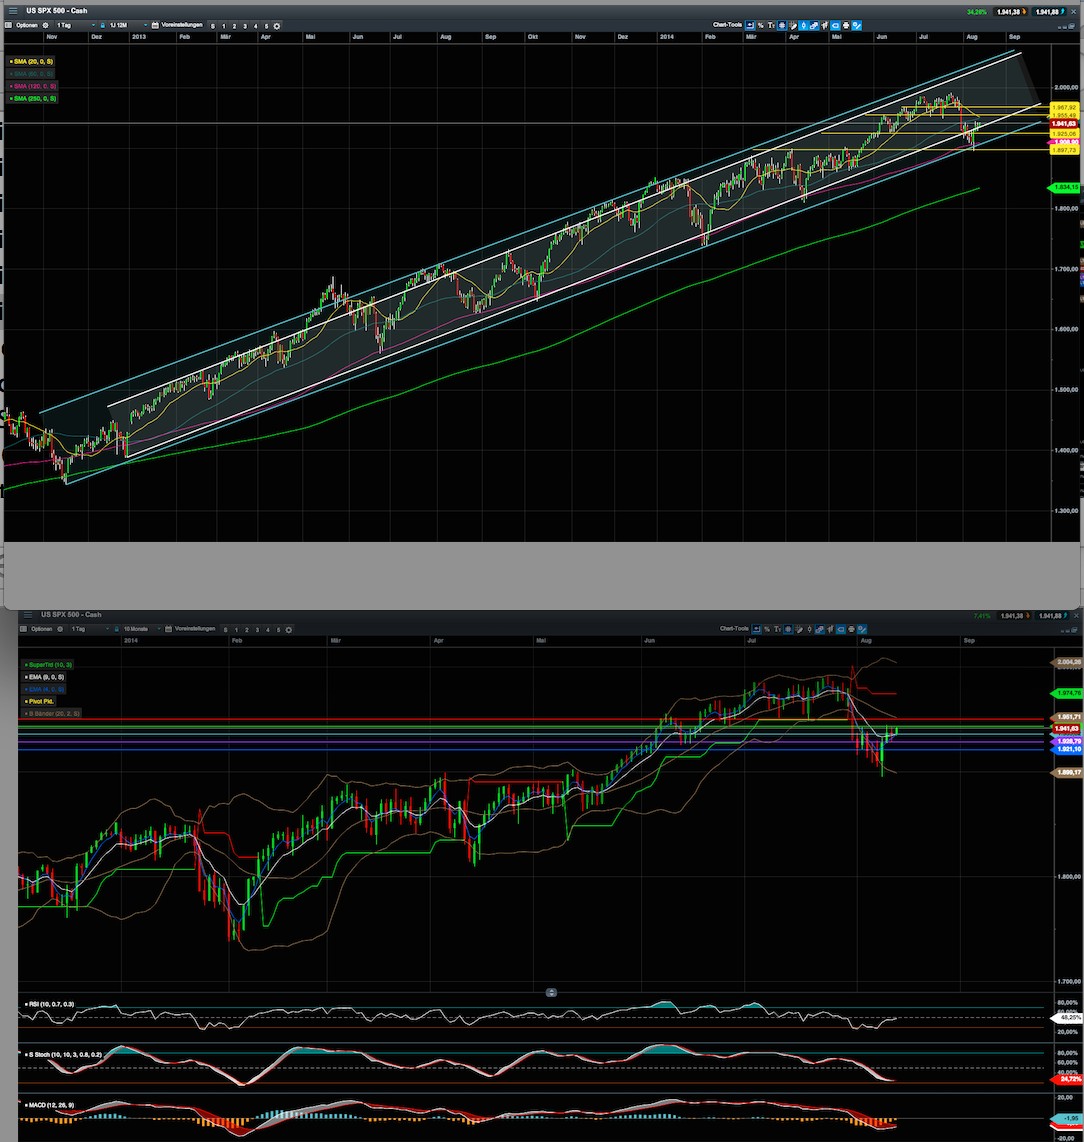Screen dimensions: 1084x1142
Task: Select the yellow 1.897,73 price level tag
Action: pos(1064,150)
